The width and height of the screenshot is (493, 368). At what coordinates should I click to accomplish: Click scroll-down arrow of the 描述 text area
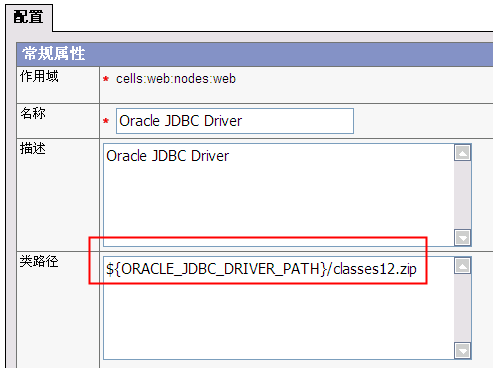pyautogui.click(x=462, y=237)
